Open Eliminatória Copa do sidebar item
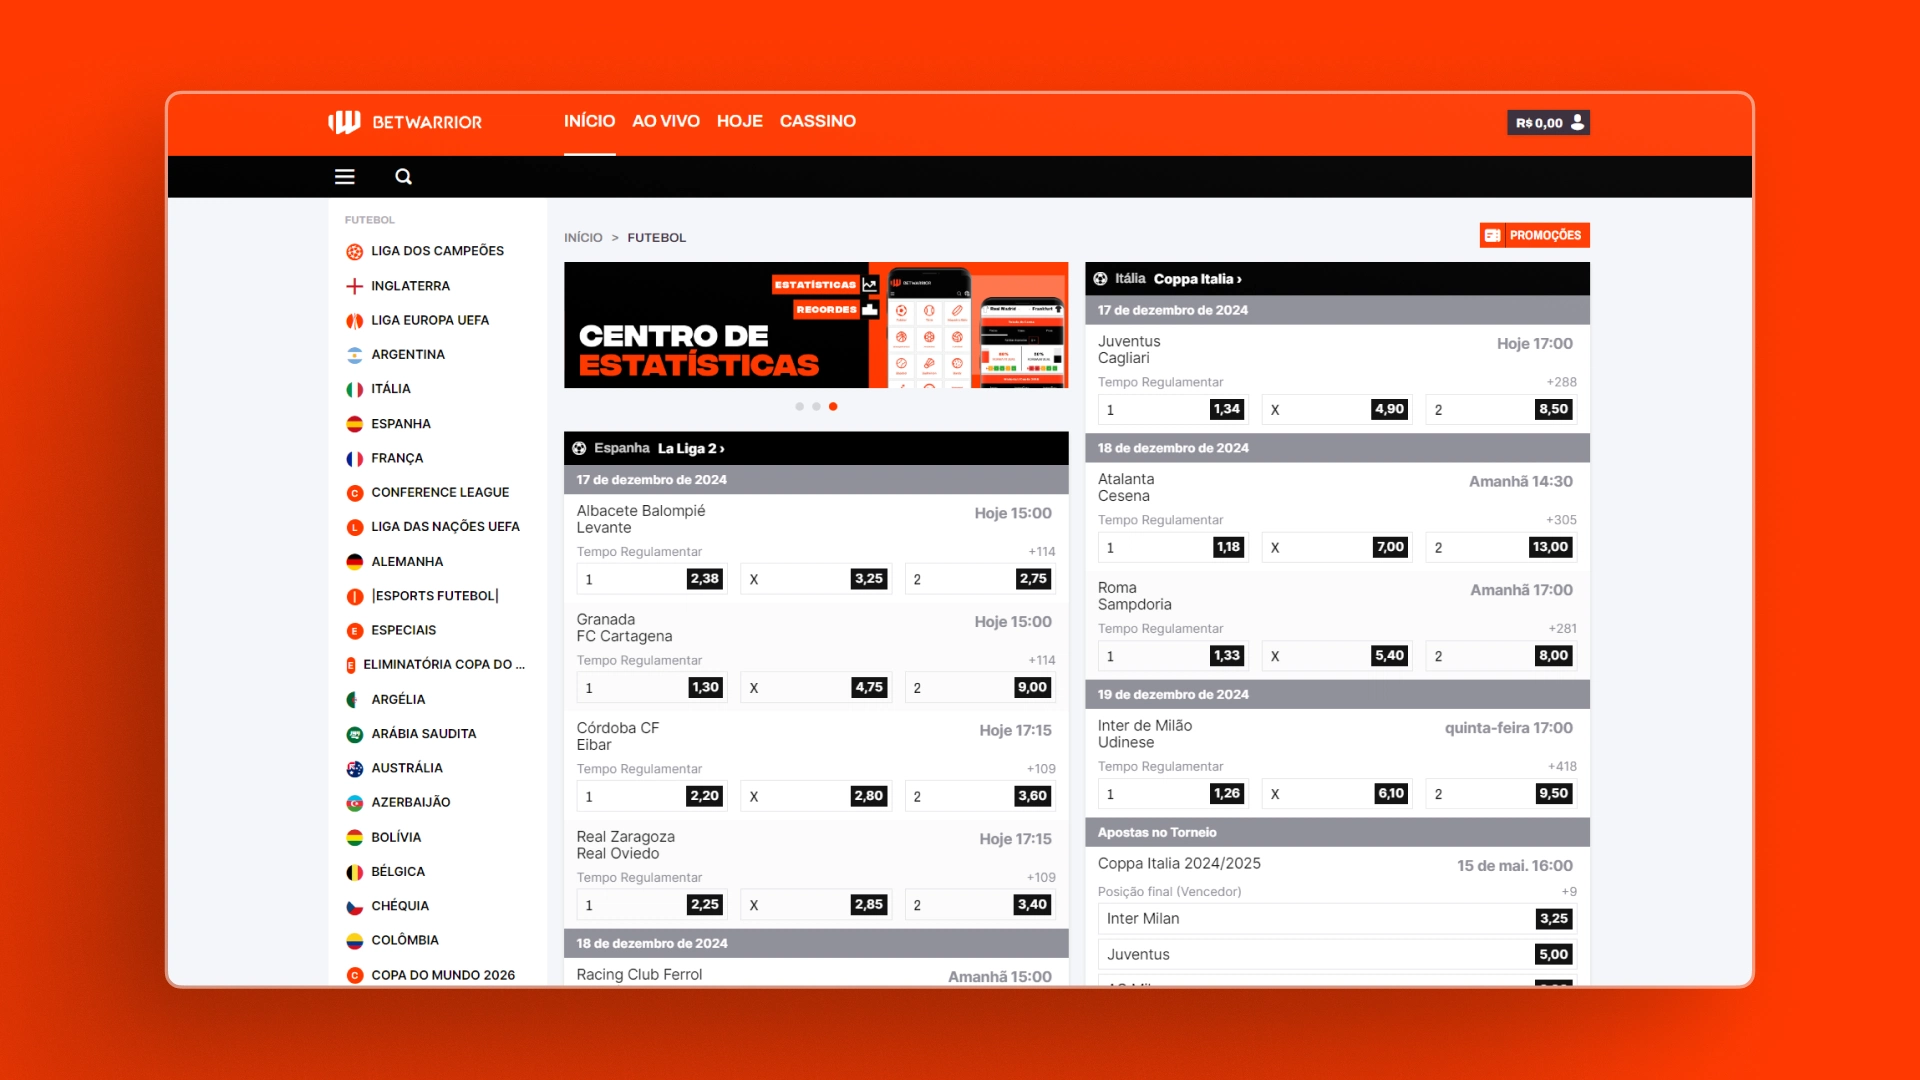Image resolution: width=1920 pixels, height=1080 pixels. 436,665
